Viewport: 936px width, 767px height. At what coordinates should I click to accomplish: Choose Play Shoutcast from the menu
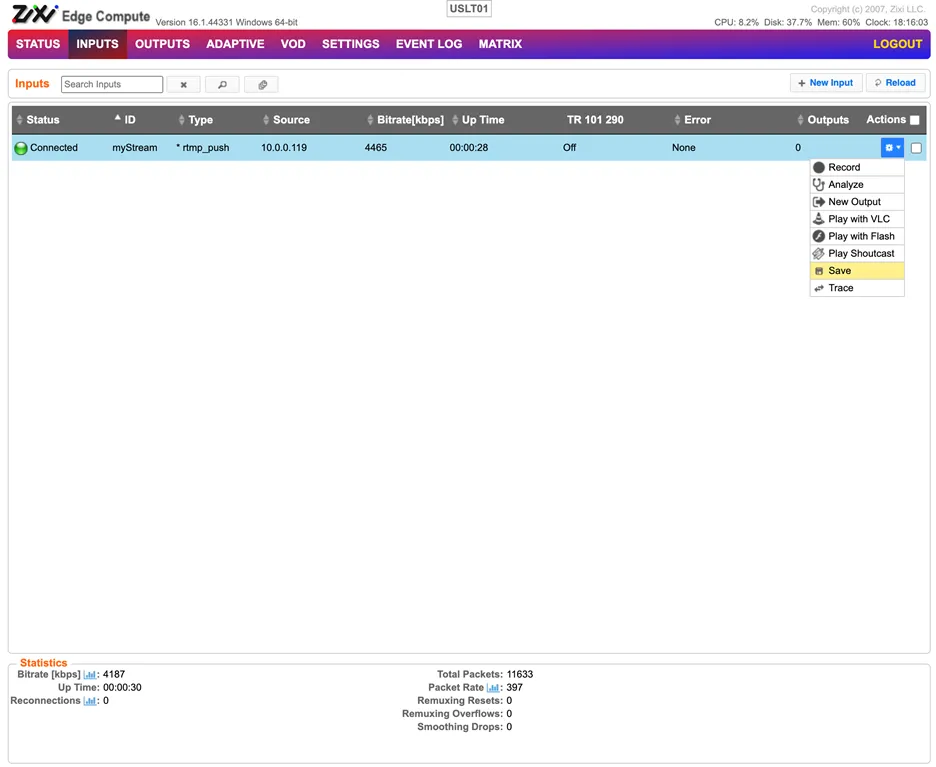[857, 254]
